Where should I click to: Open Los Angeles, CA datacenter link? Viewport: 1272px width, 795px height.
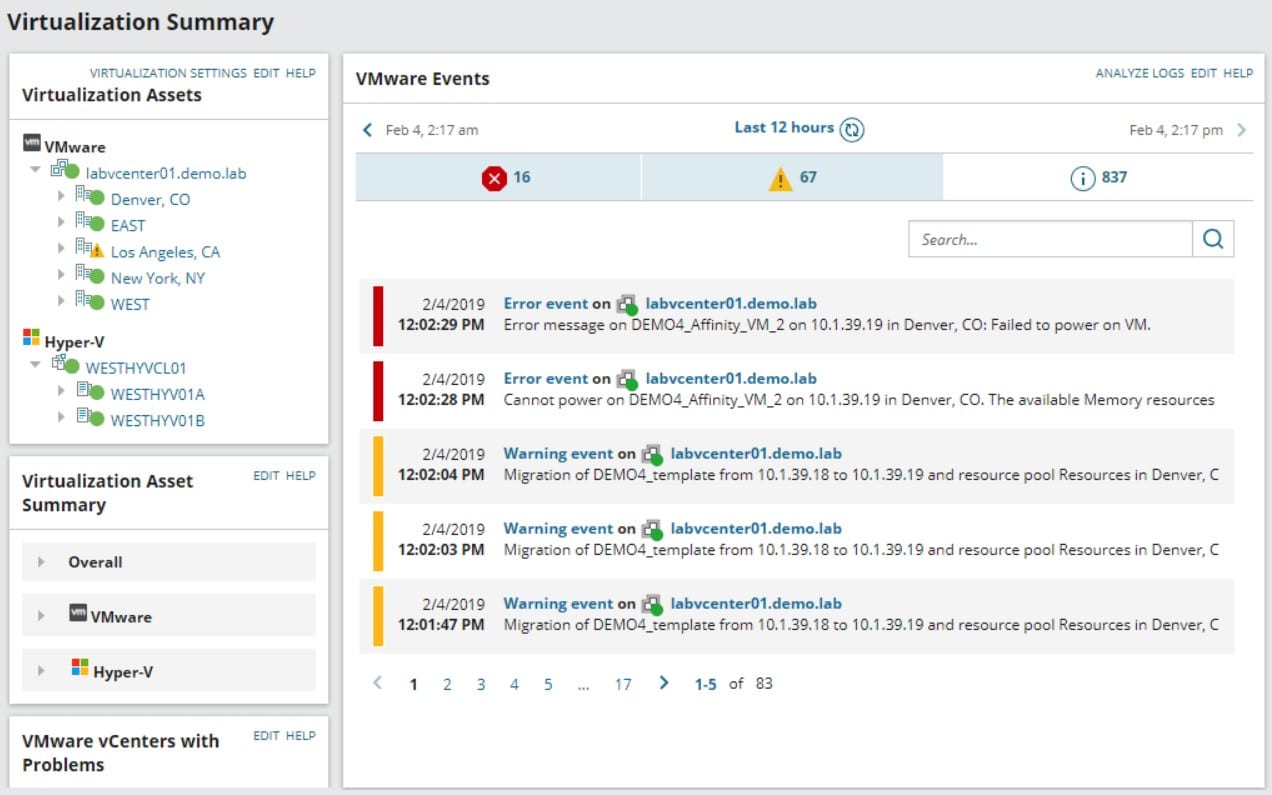click(165, 252)
